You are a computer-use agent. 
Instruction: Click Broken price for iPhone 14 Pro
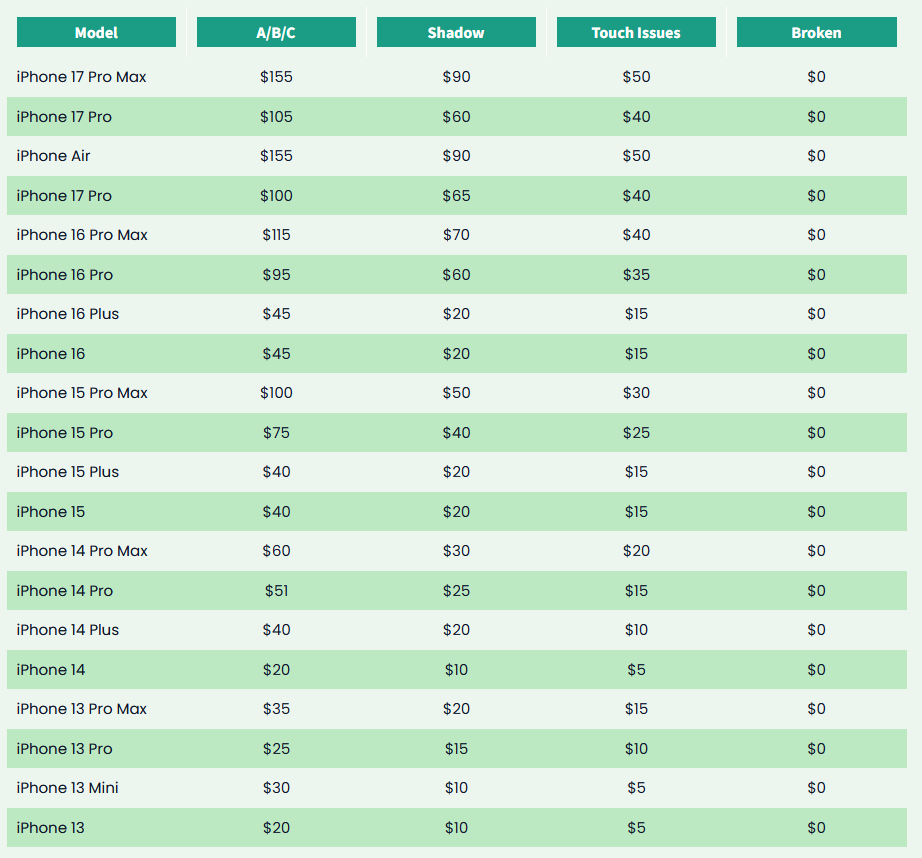[817, 590]
